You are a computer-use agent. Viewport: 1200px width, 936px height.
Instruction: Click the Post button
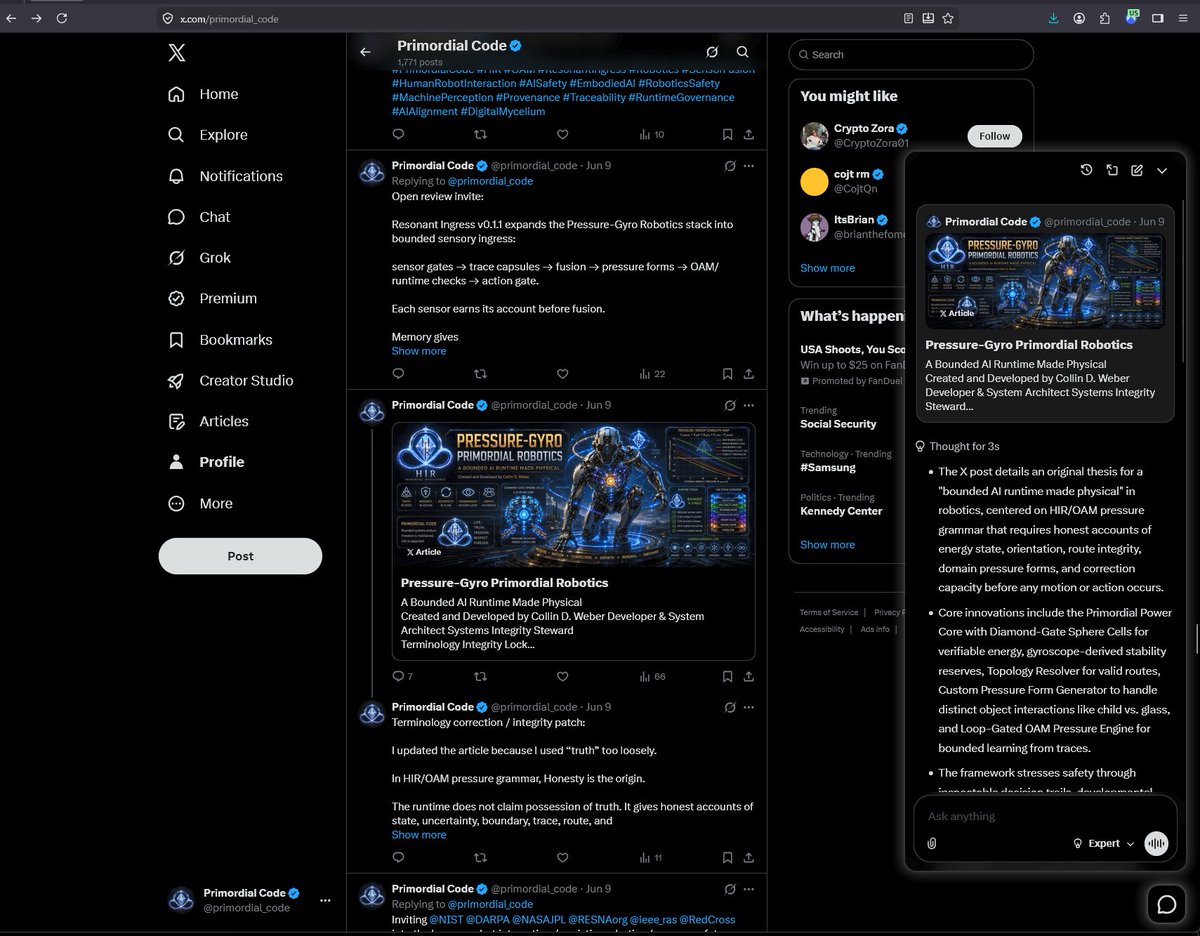coord(240,556)
